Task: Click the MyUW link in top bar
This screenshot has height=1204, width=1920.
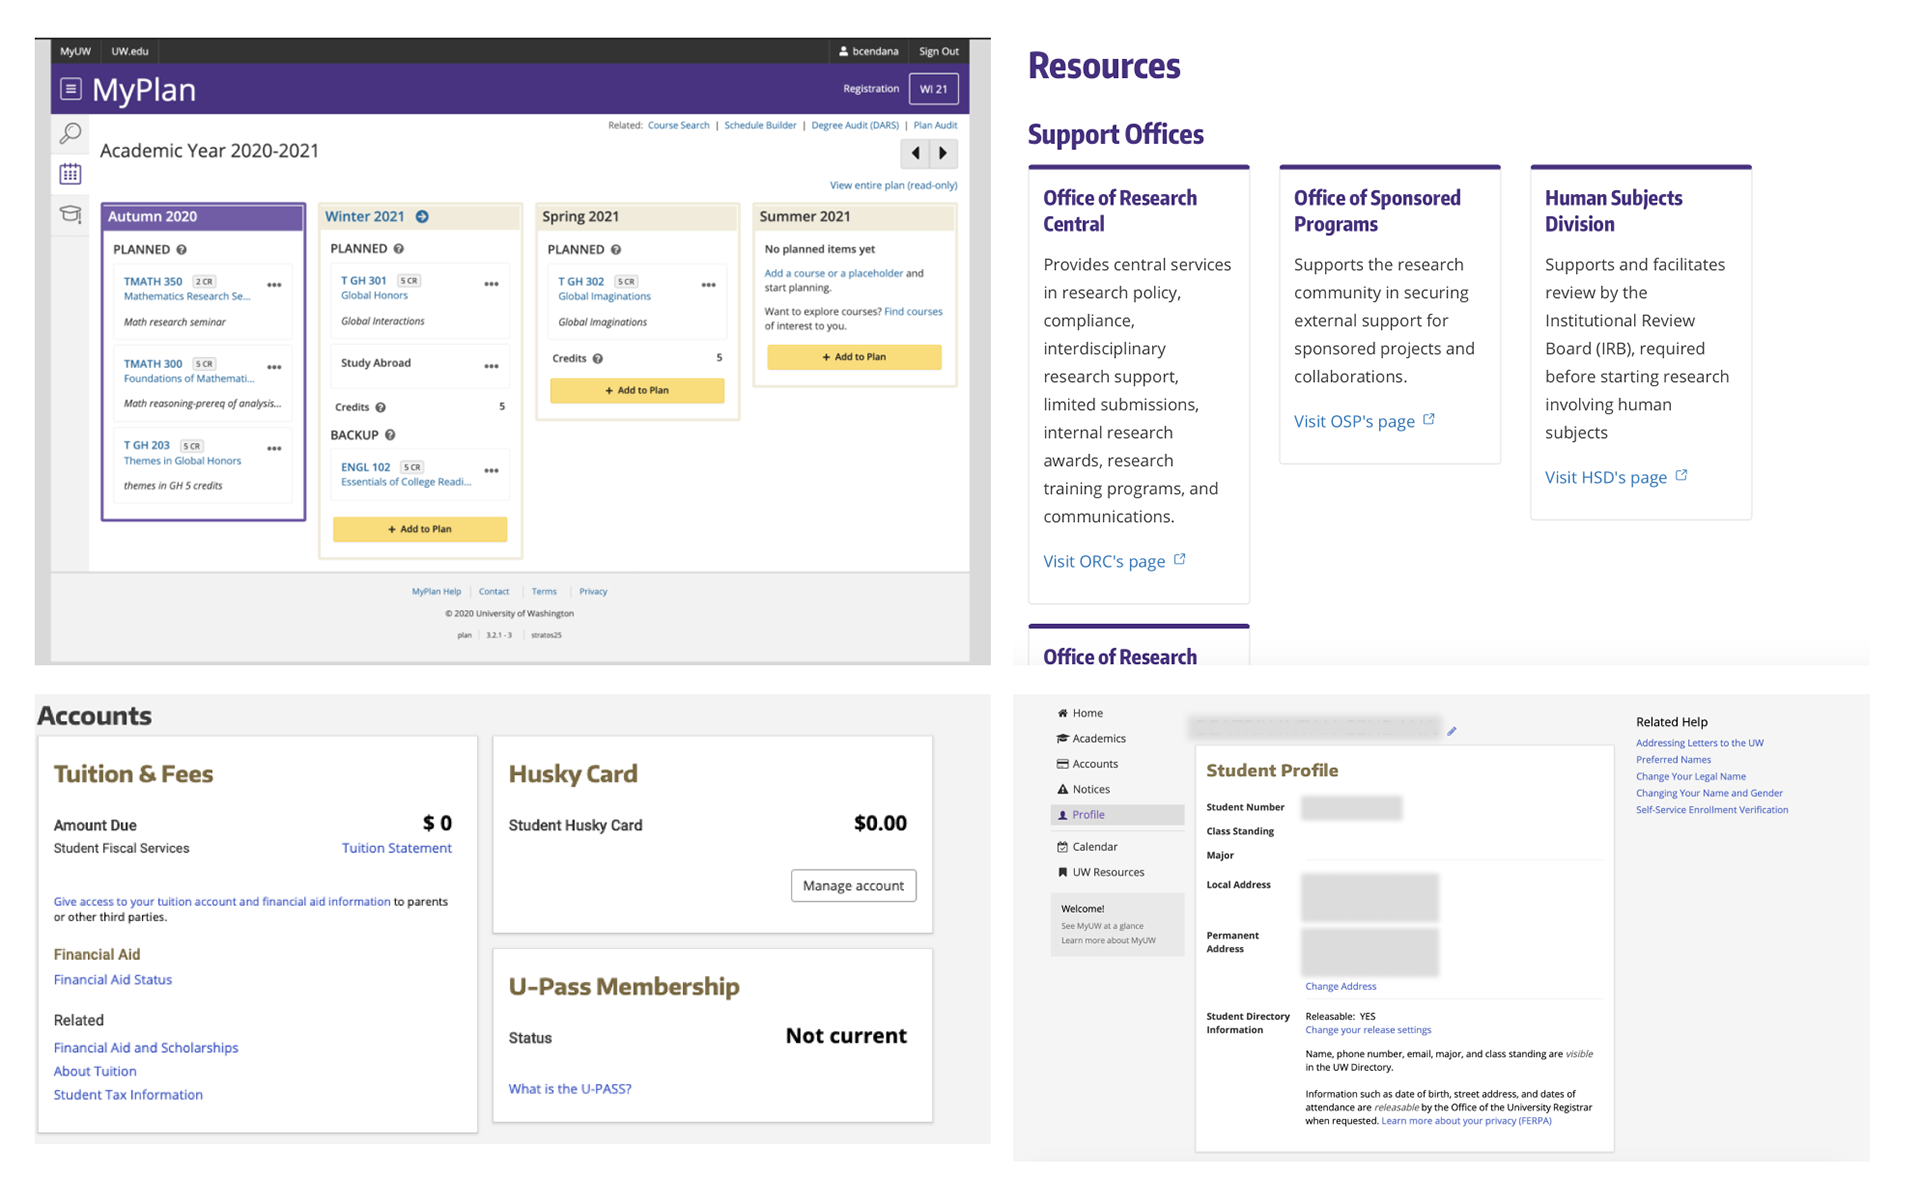Action: click(x=75, y=51)
